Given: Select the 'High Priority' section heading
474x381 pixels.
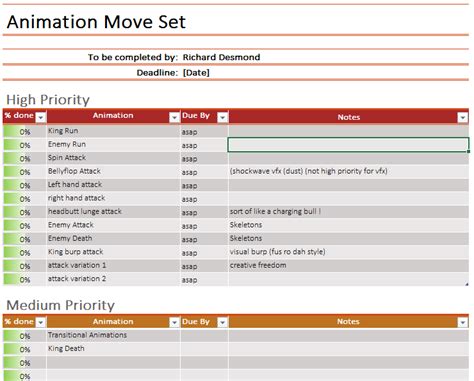Looking at the screenshot, I should (x=48, y=100).
